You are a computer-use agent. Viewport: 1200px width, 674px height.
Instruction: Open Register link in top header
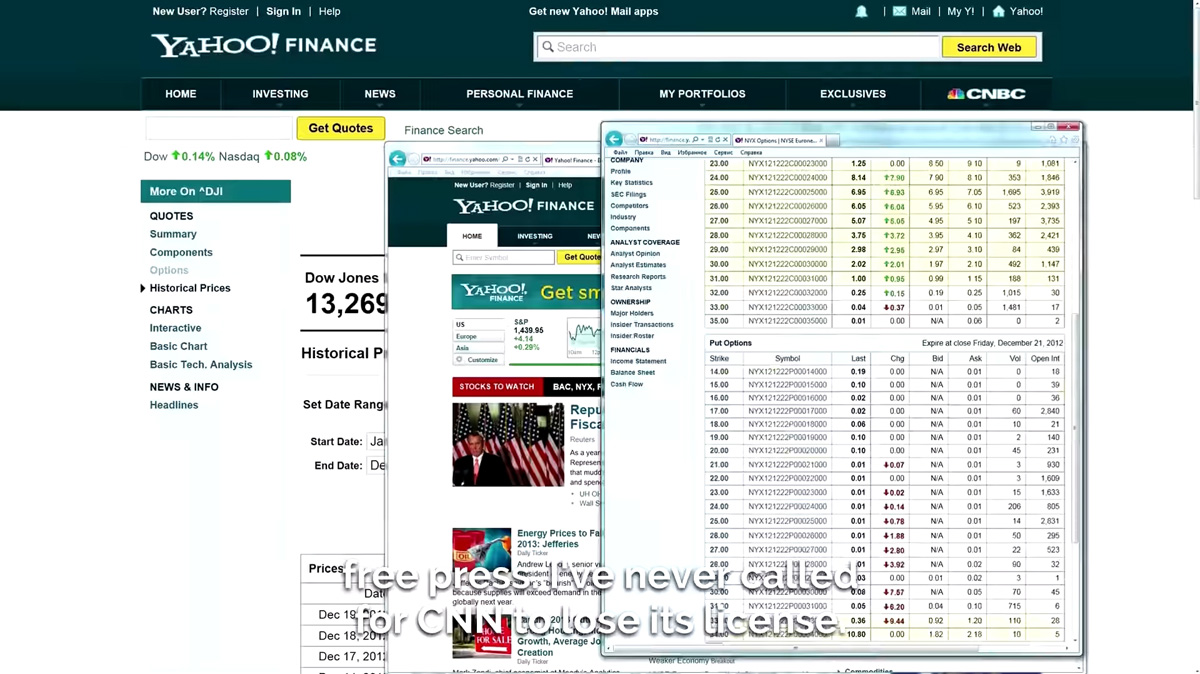point(228,12)
